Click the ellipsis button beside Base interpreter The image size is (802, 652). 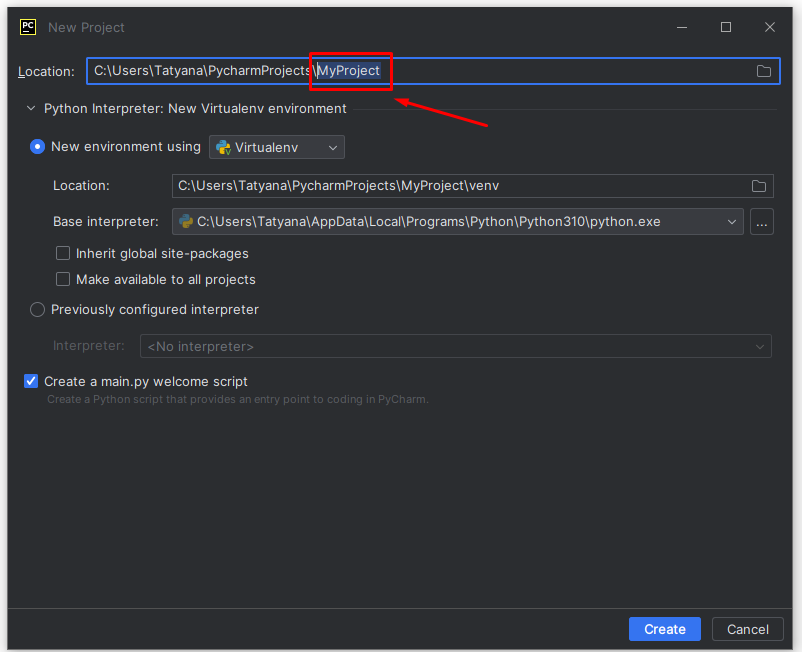762,222
